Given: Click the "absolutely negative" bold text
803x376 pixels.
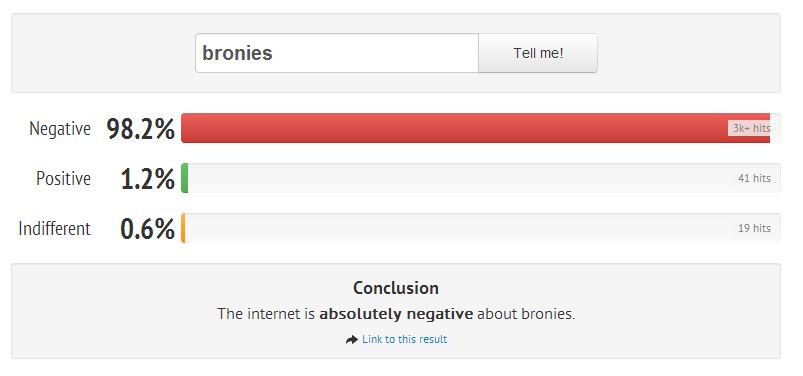Looking at the screenshot, I should 396,314.
